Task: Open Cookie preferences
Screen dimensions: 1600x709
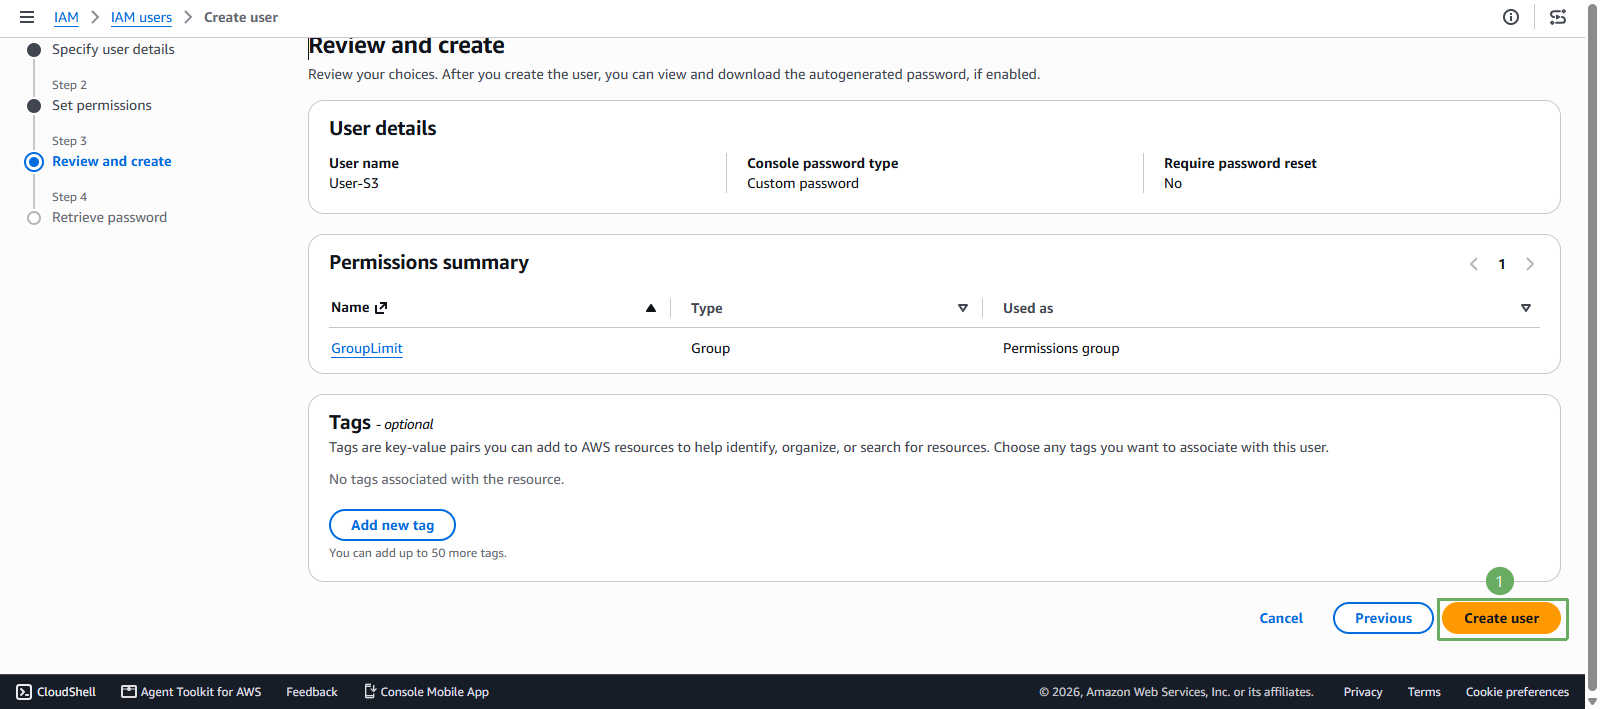Action: pos(1517,692)
